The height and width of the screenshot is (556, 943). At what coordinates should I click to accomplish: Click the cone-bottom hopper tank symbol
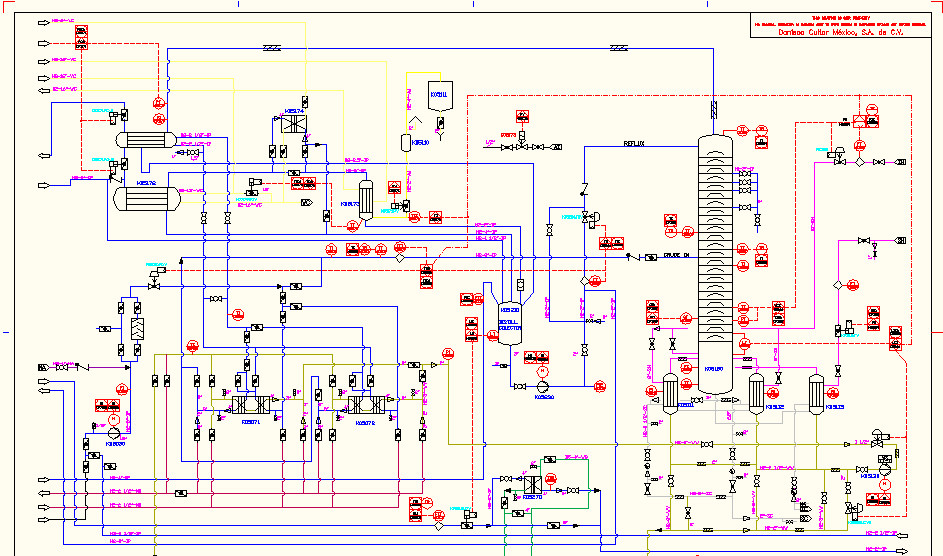pyautogui.click(x=440, y=96)
